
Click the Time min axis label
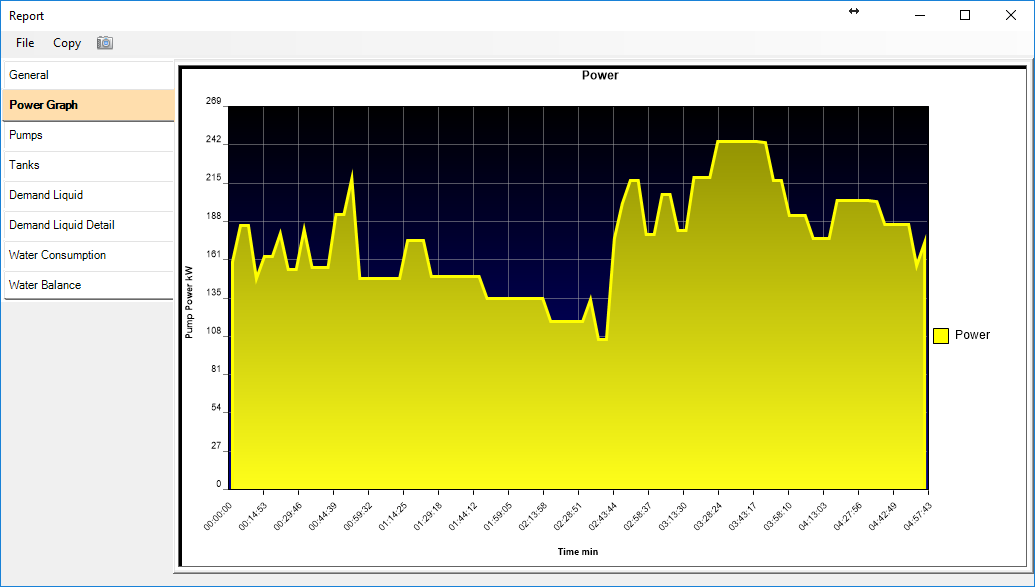point(578,551)
